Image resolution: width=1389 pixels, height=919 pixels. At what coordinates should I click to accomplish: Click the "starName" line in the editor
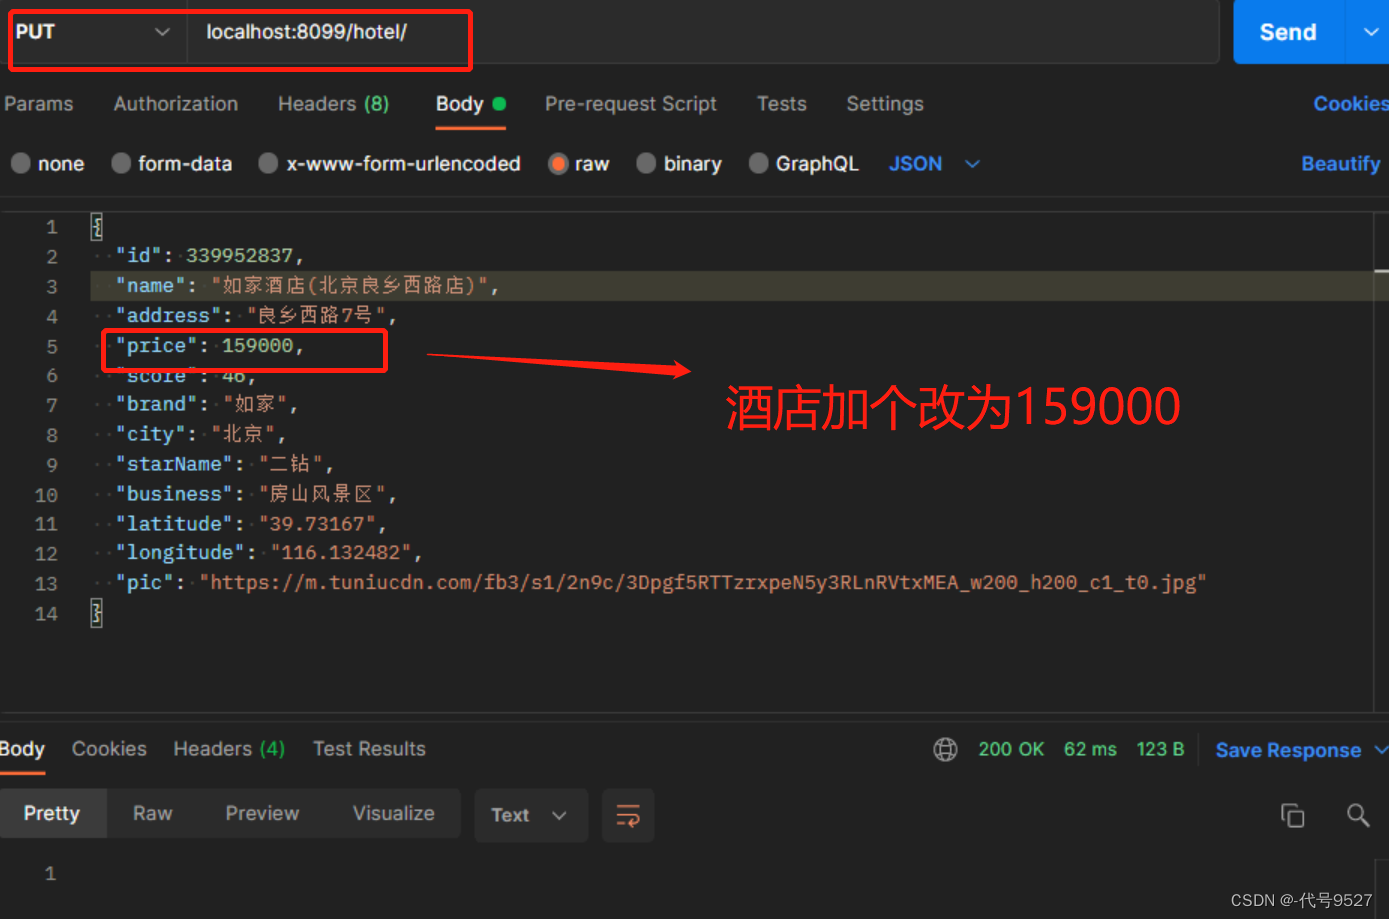click(224, 464)
